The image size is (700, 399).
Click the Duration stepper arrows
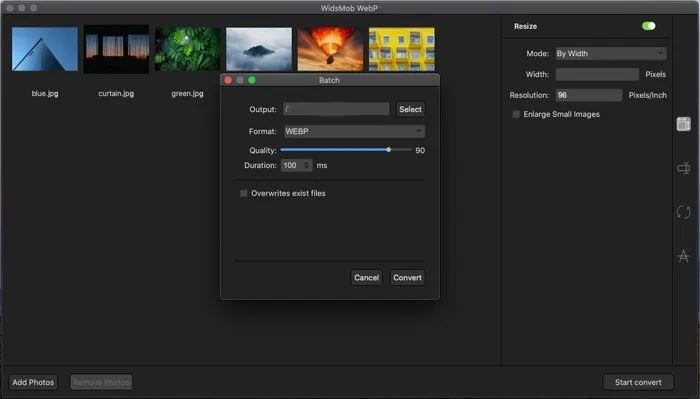[x=307, y=165]
